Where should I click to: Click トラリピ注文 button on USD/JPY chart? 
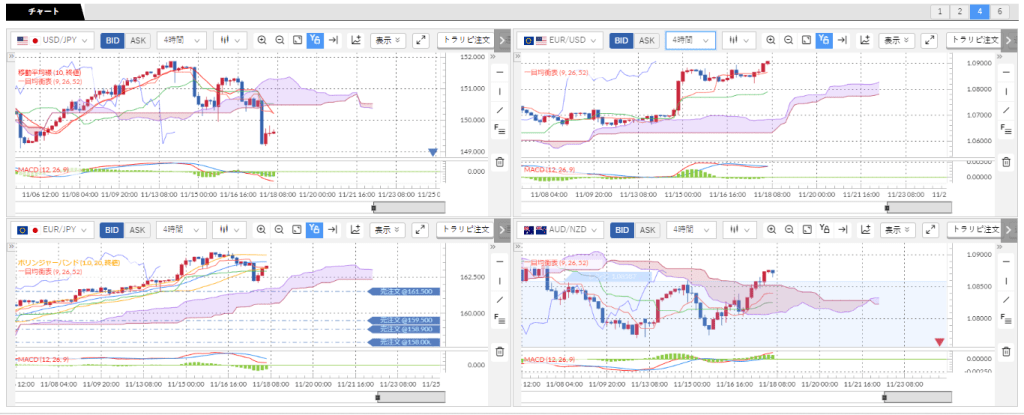467,40
